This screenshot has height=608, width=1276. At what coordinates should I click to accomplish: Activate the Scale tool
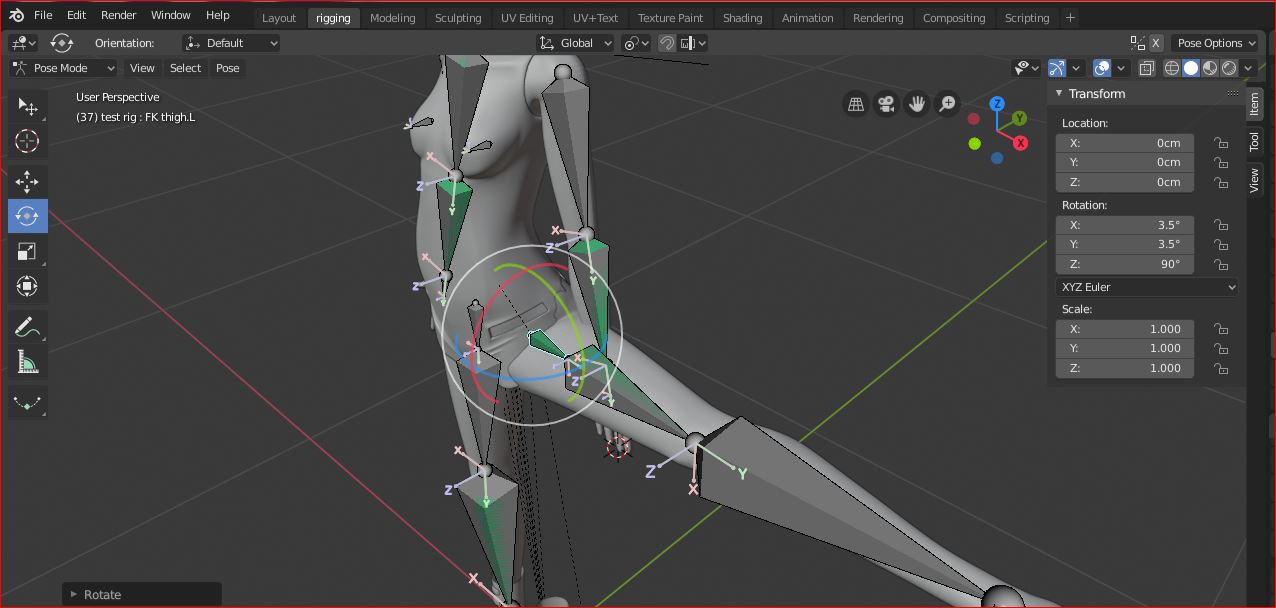pos(27,251)
